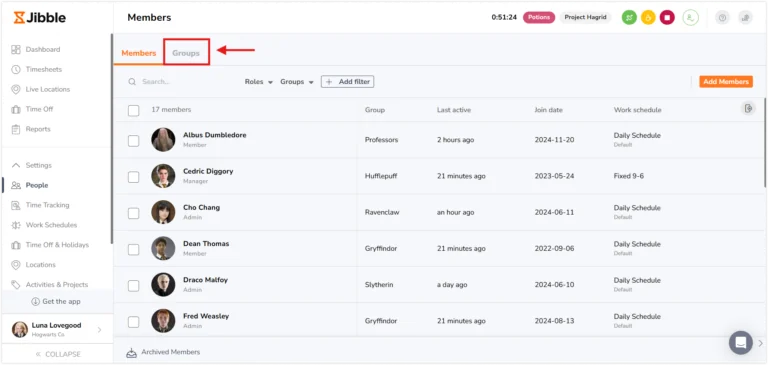Collapse the Settings section
This screenshot has width=768, height=365.
coord(32,166)
